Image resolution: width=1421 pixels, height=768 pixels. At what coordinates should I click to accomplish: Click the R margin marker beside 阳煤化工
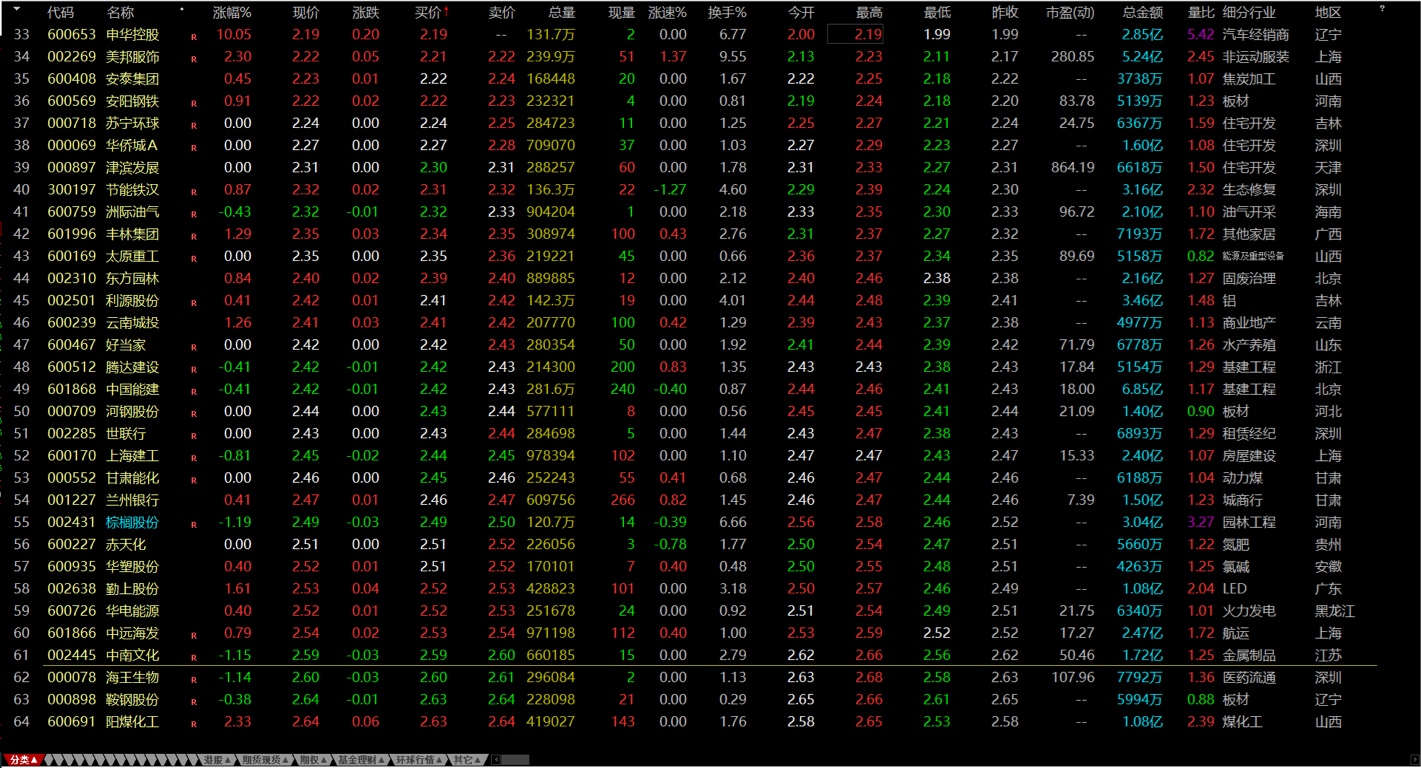(194, 722)
